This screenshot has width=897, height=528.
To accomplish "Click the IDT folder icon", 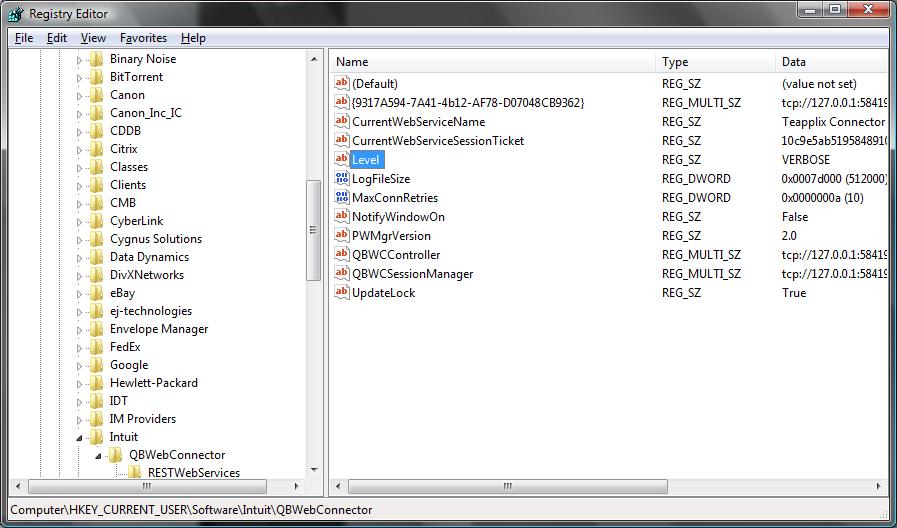I will click(x=97, y=401).
